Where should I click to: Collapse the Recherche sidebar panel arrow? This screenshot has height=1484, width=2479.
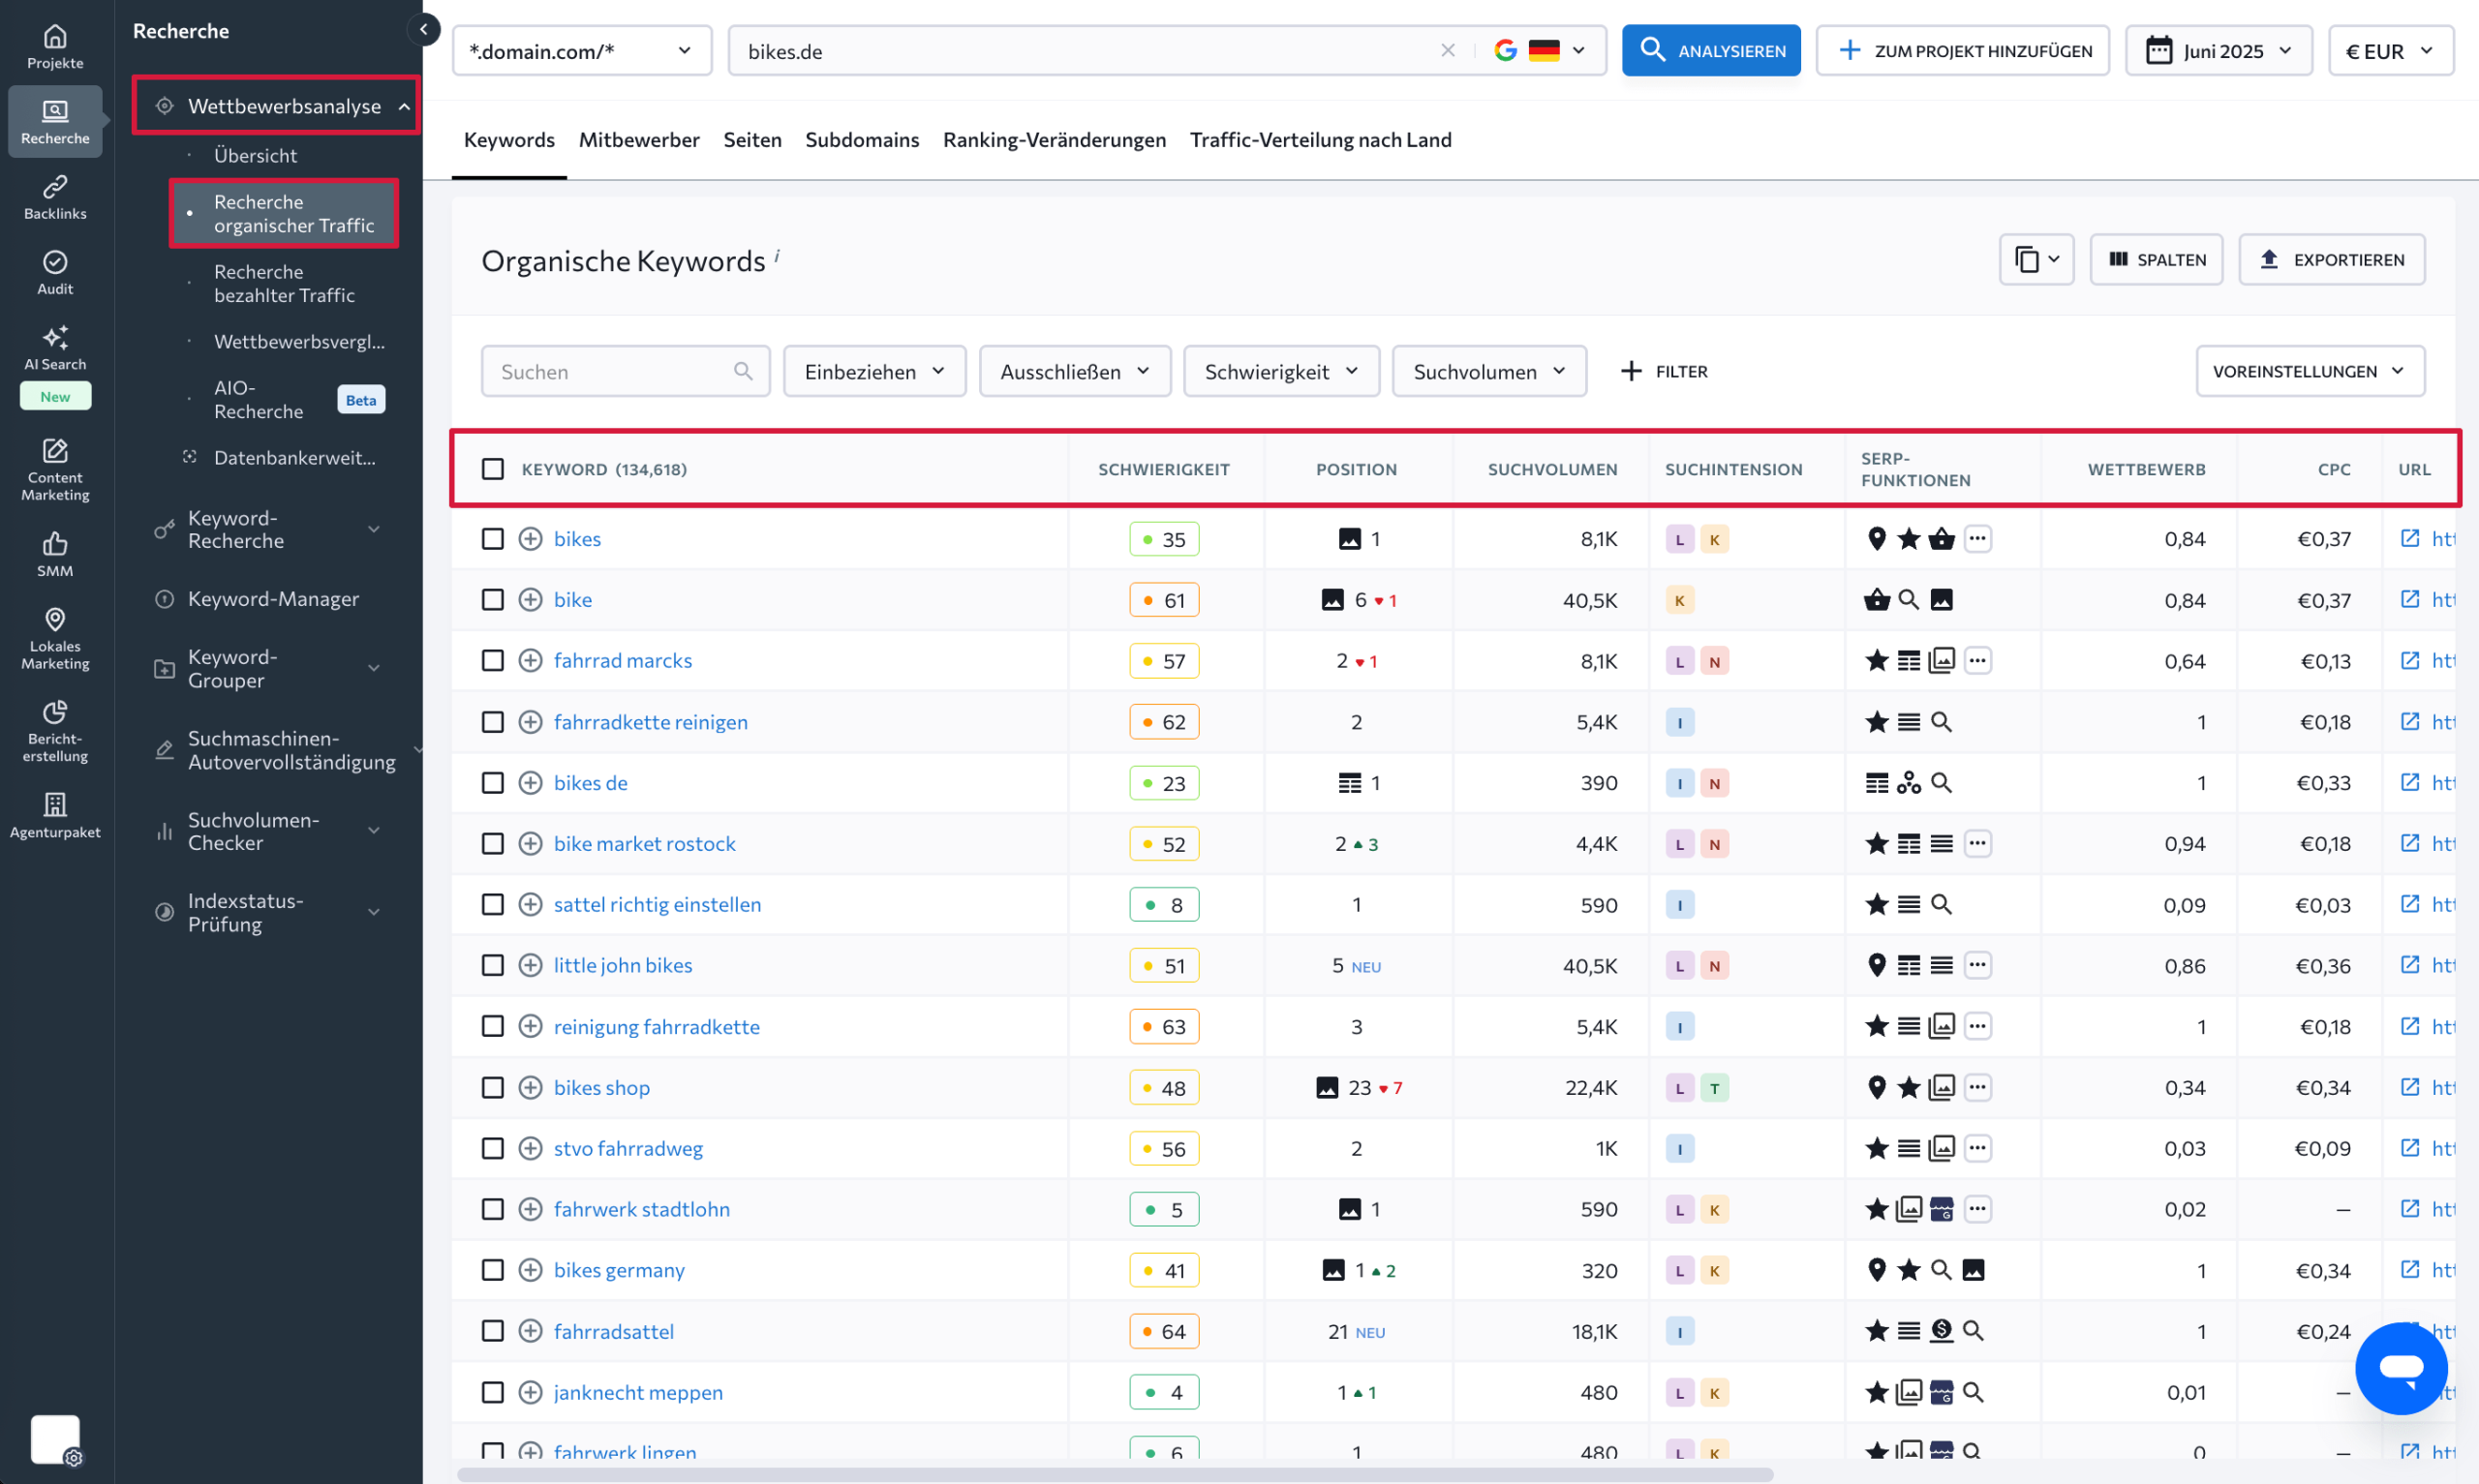pyautogui.click(x=424, y=30)
